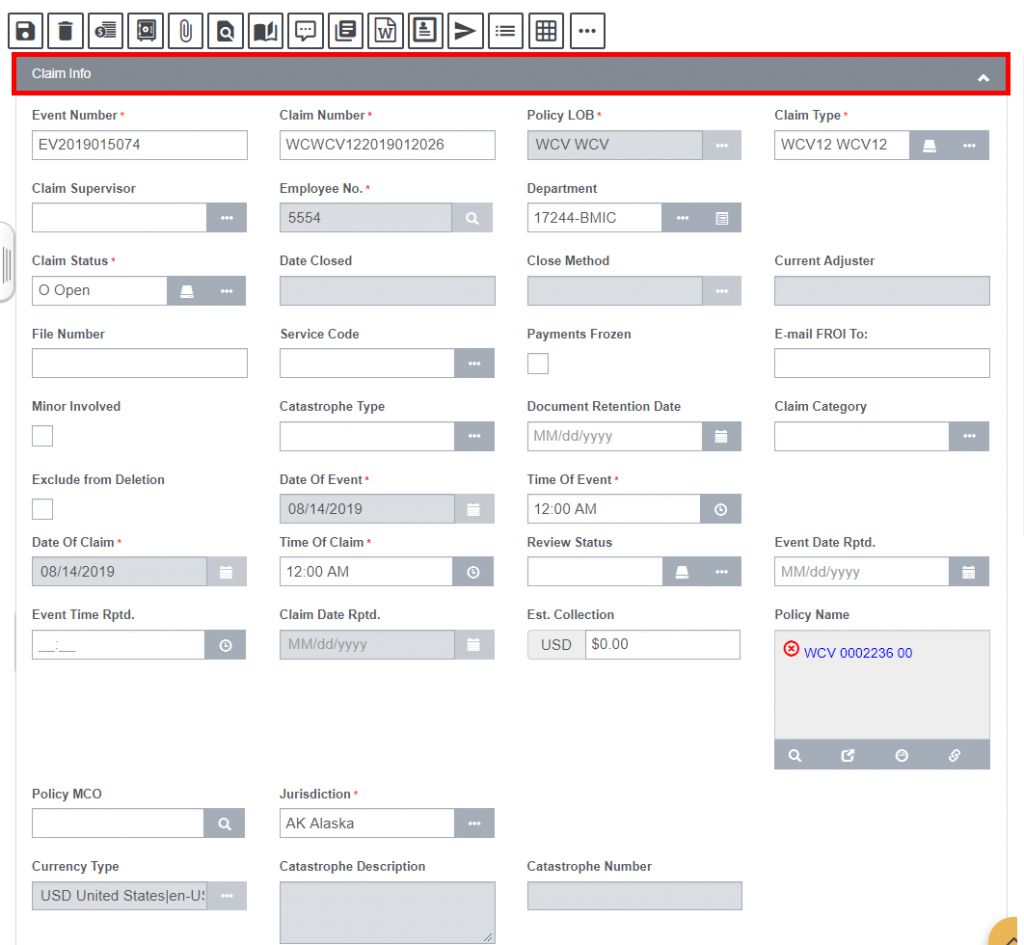The image size is (1024, 945).
Task: Click the grid table toolbar icon
Action: 546,31
